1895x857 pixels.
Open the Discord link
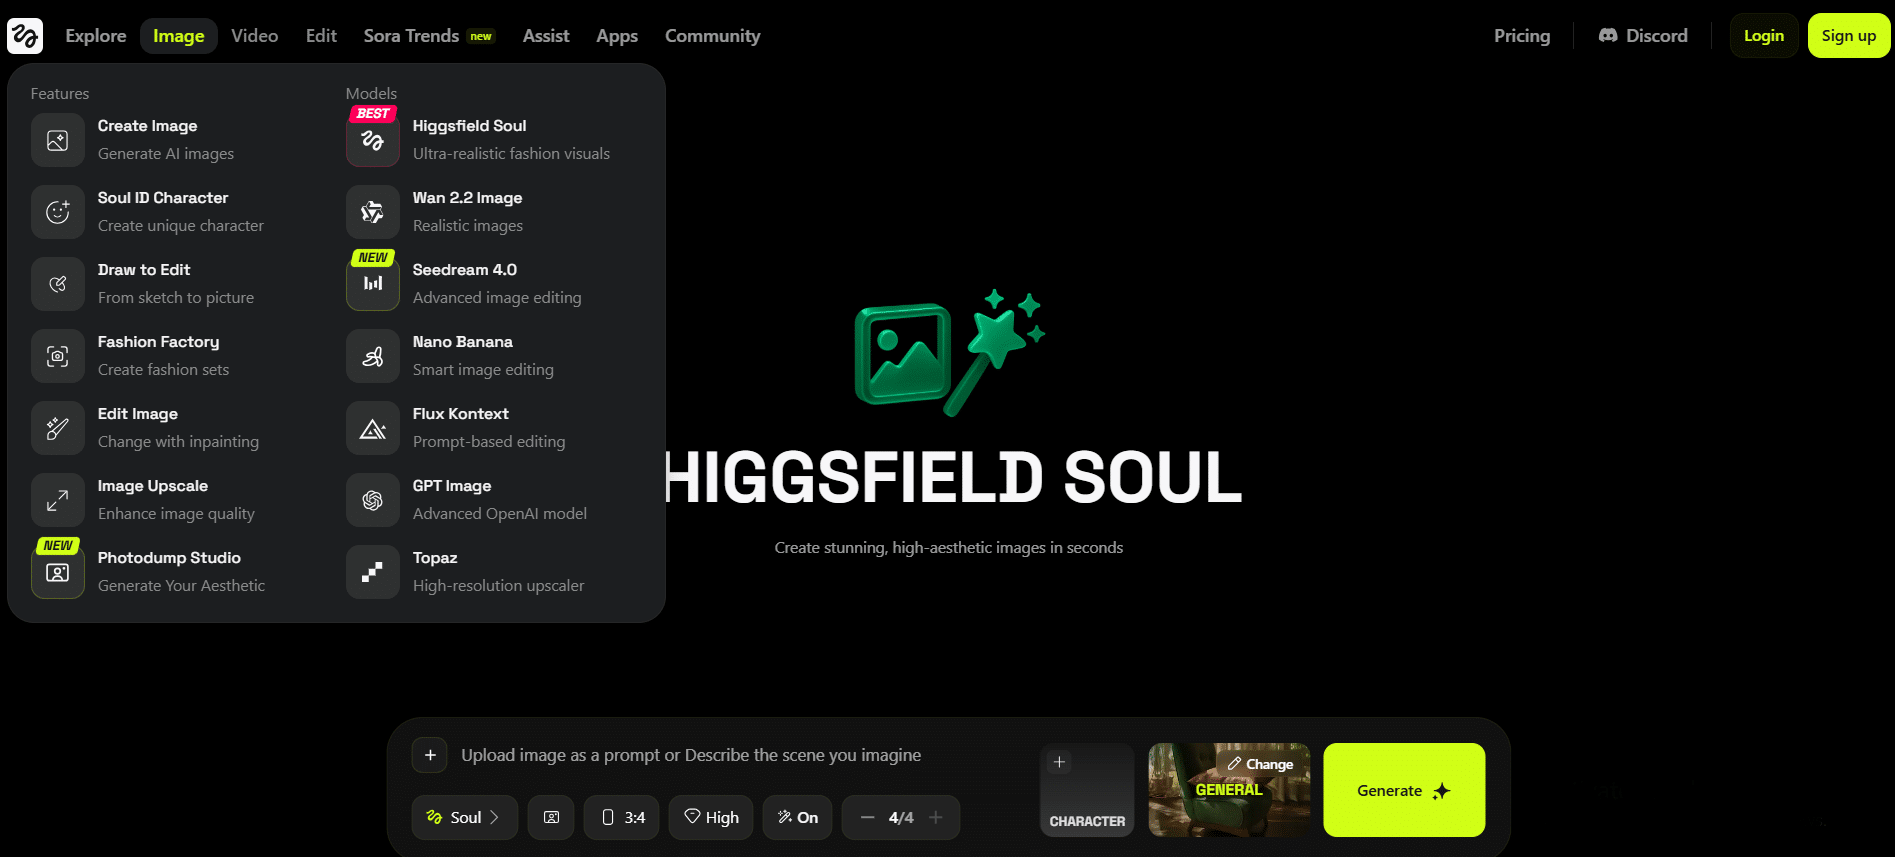pos(1643,36)
